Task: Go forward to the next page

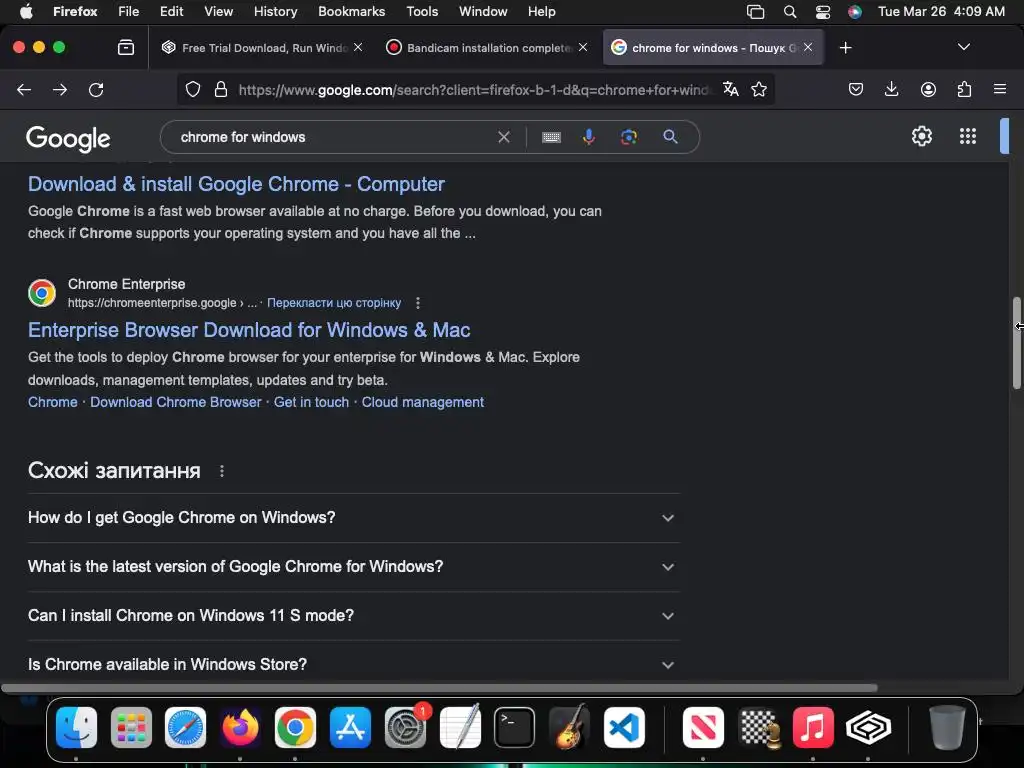Action: tap(60, 90)
